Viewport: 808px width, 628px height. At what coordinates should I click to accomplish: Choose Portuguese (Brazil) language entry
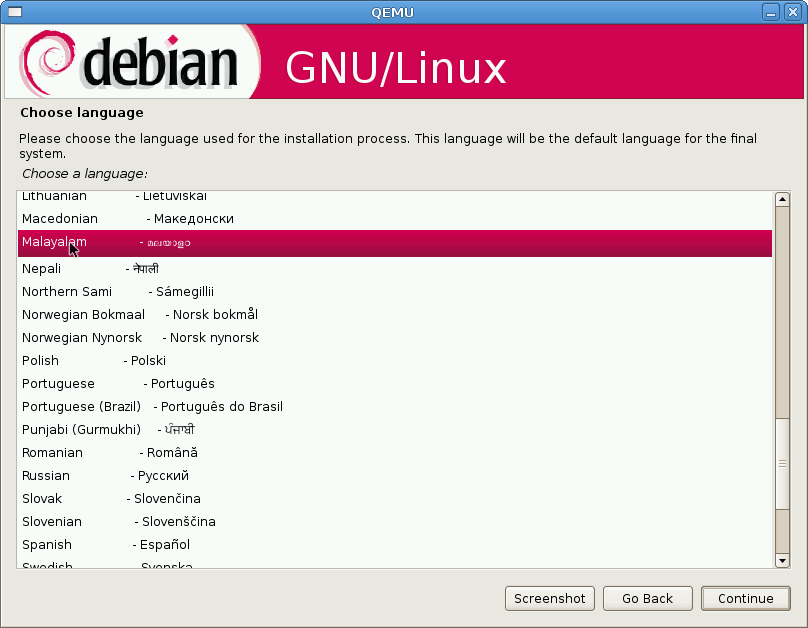coord(81,406)
